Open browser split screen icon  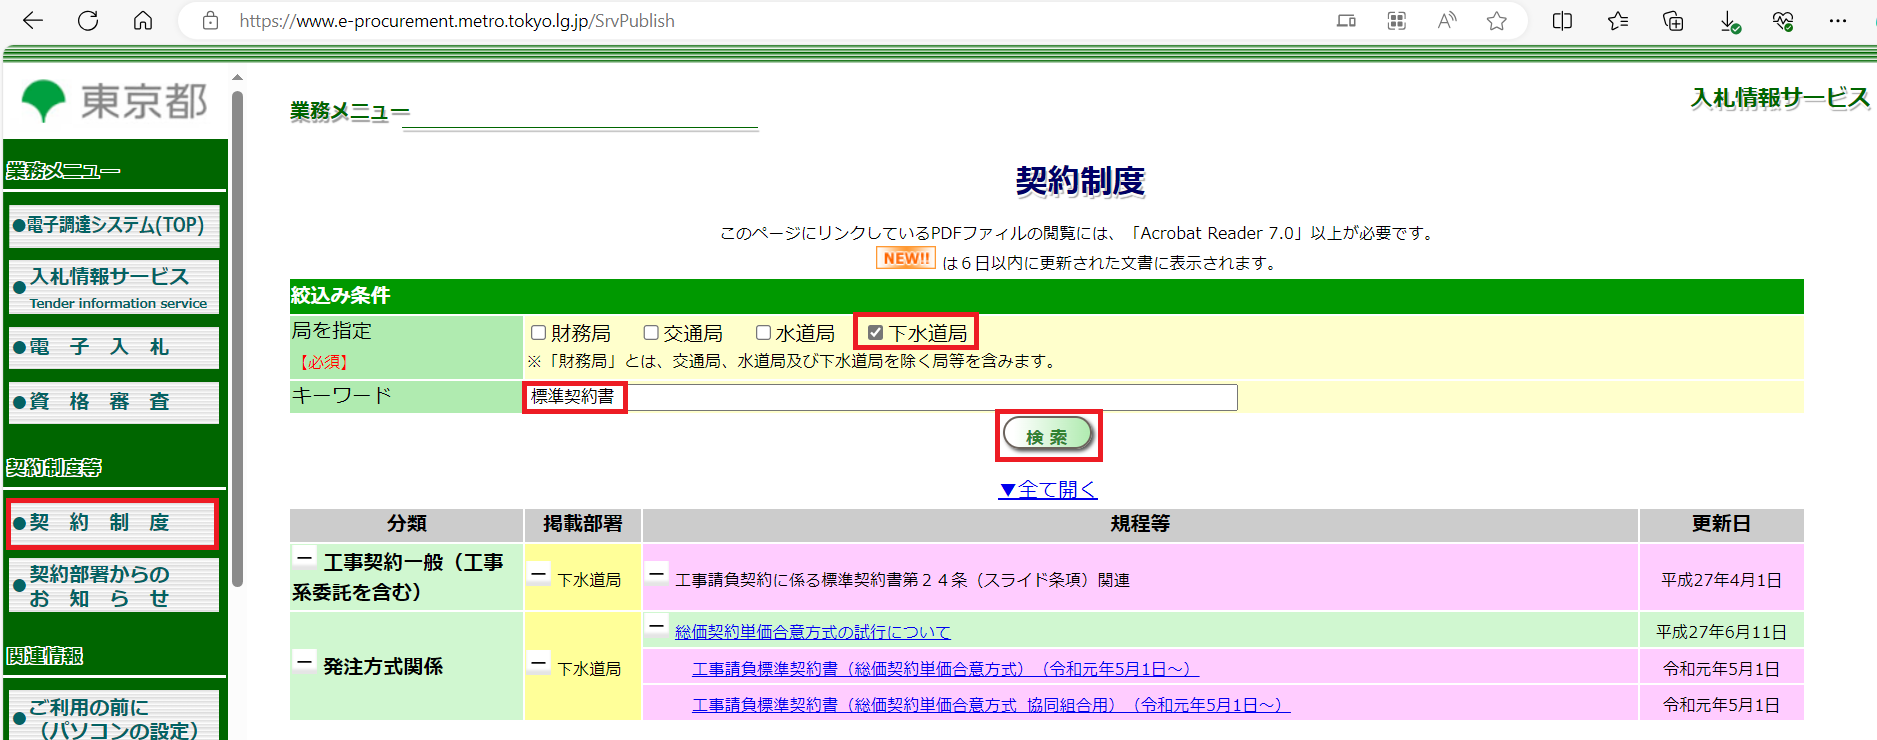point(1562,21)
